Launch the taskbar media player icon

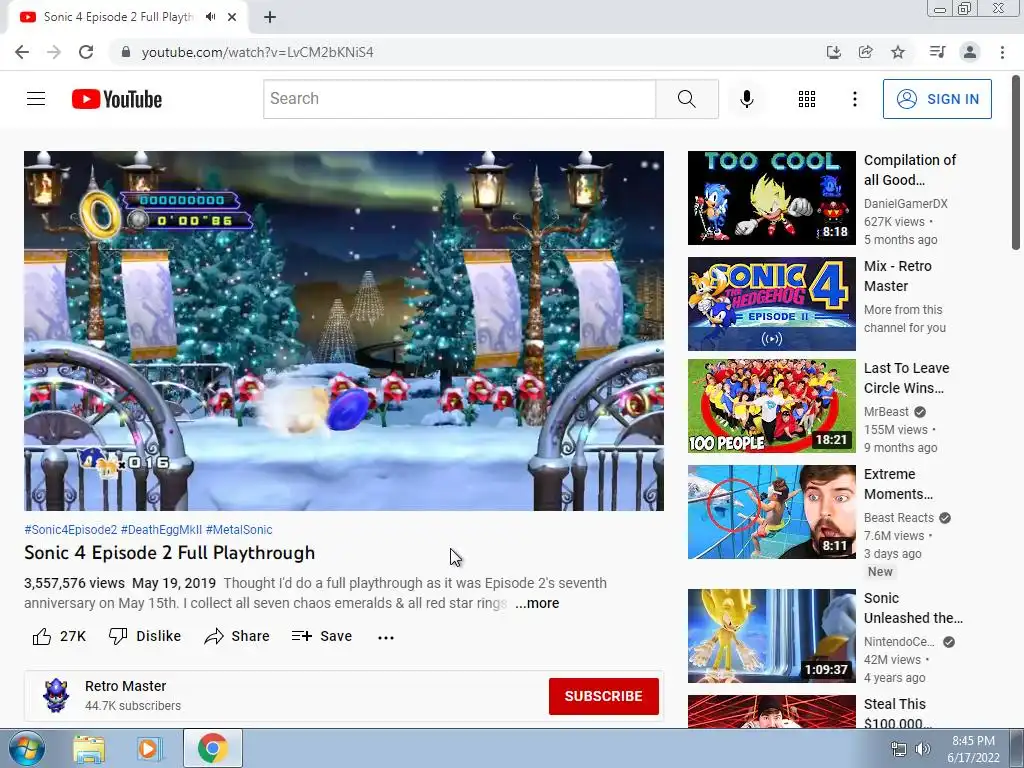tap(148, 749)
